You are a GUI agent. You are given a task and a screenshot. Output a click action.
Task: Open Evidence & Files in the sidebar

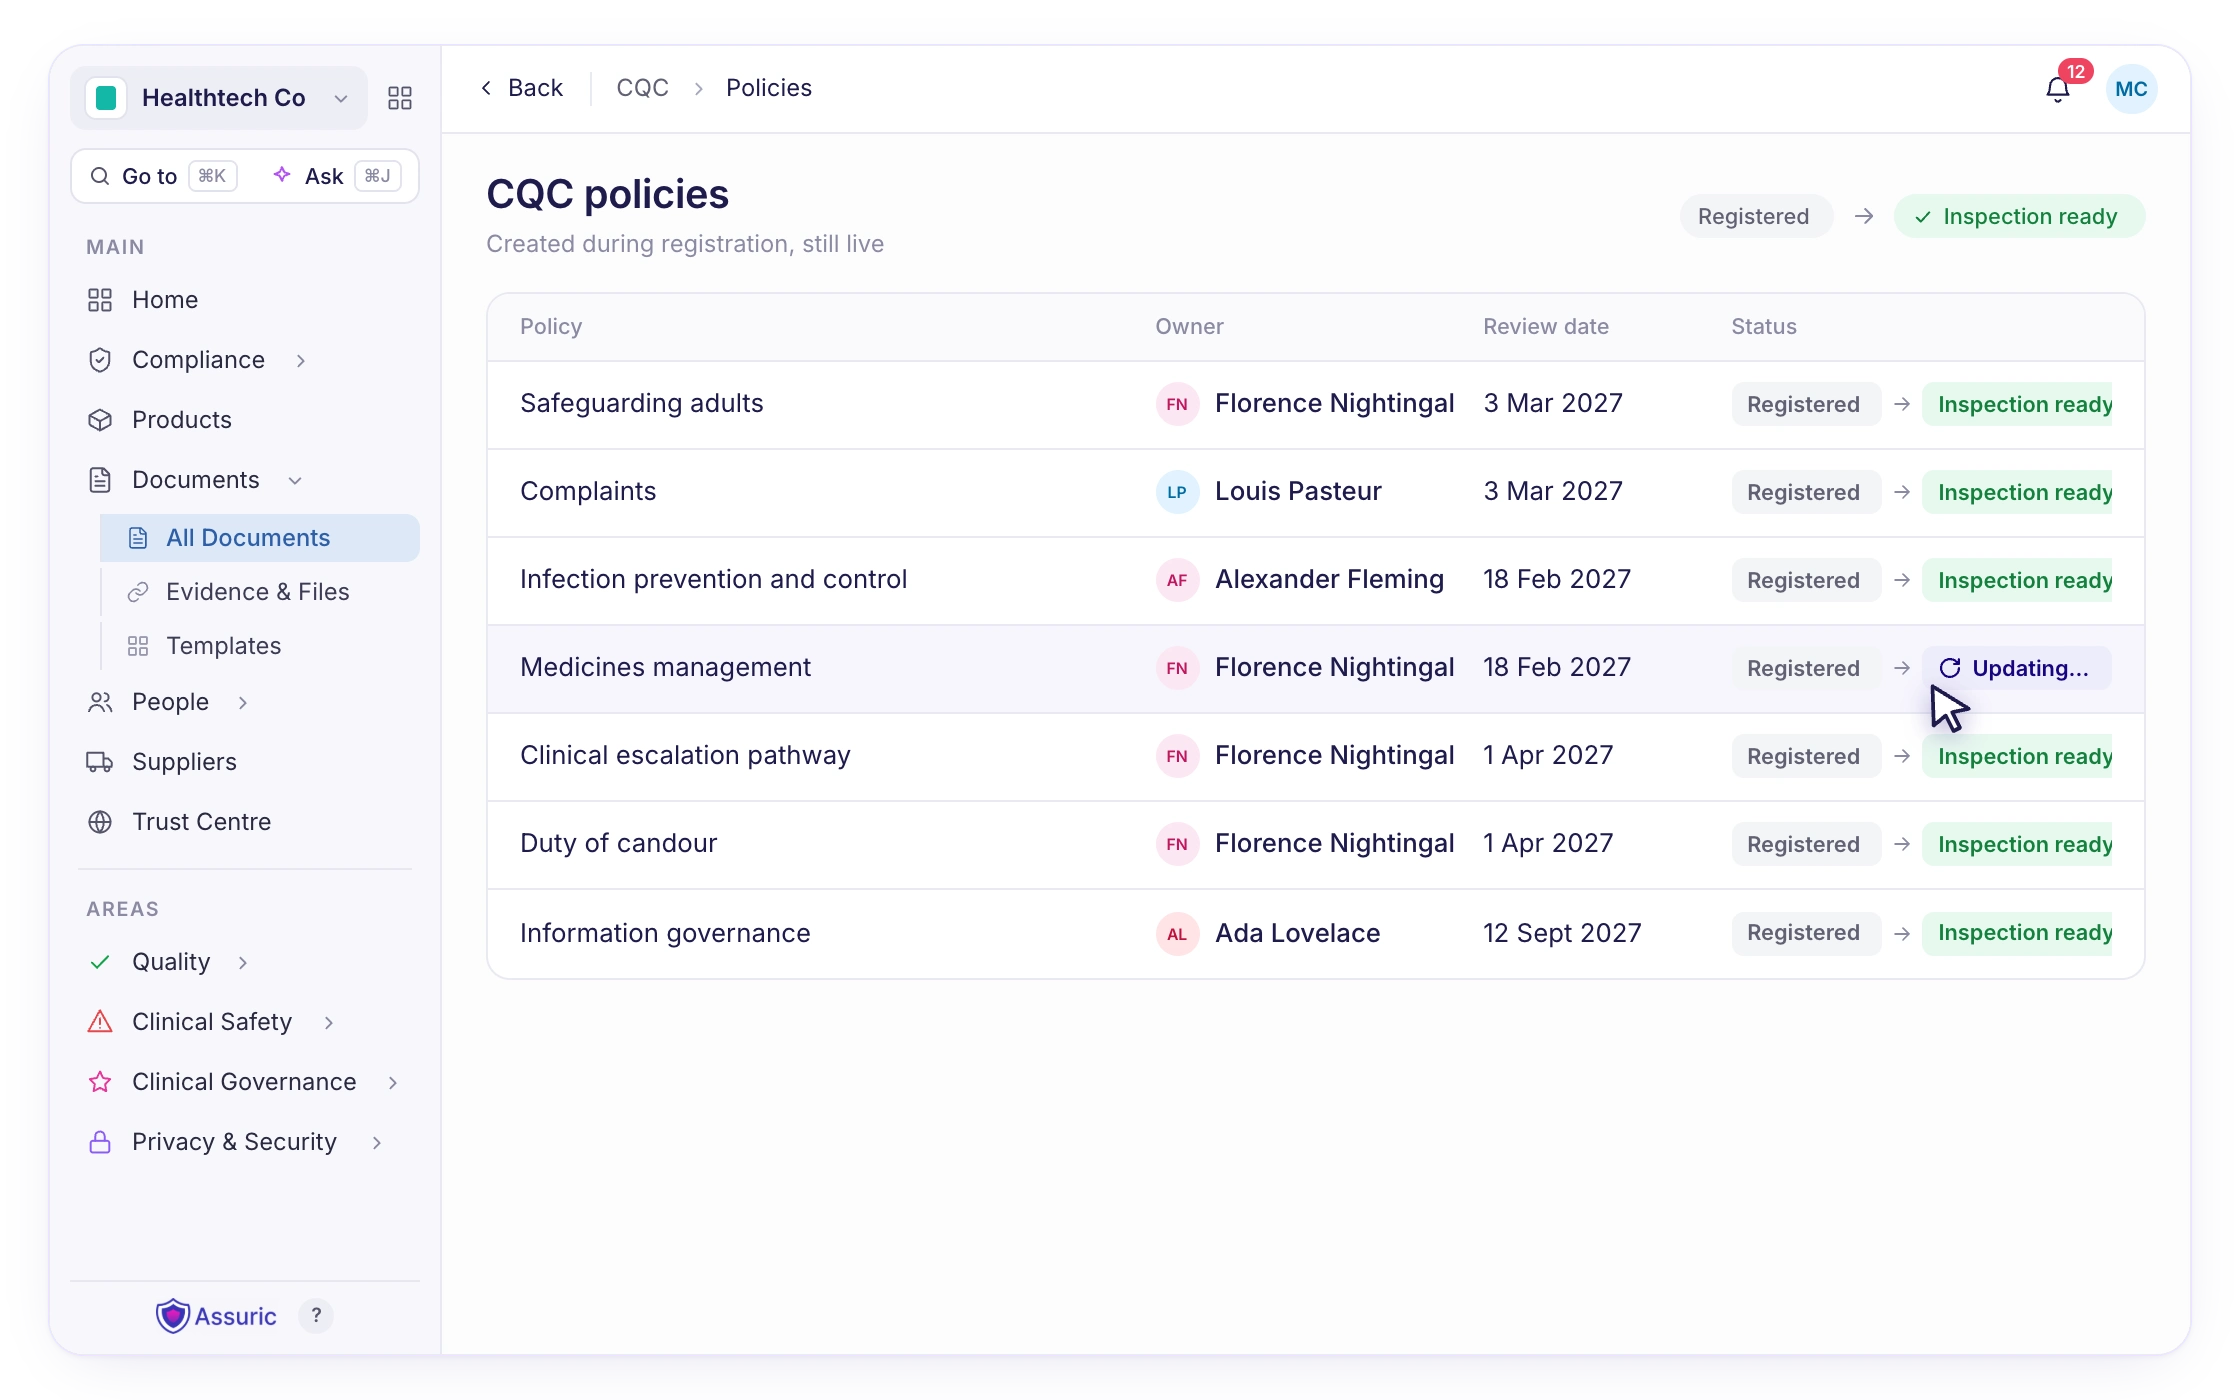point(260,592)
